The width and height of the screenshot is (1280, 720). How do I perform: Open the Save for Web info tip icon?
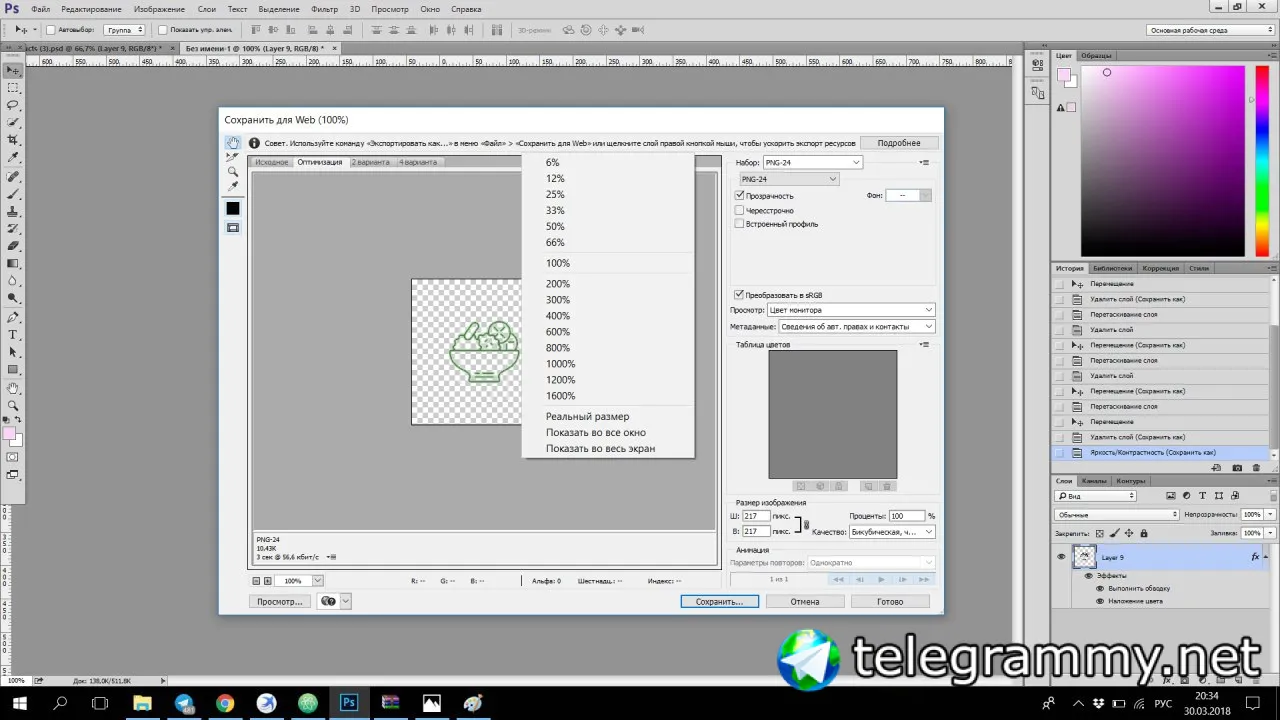pyautogui.click(x=254, y=143)
